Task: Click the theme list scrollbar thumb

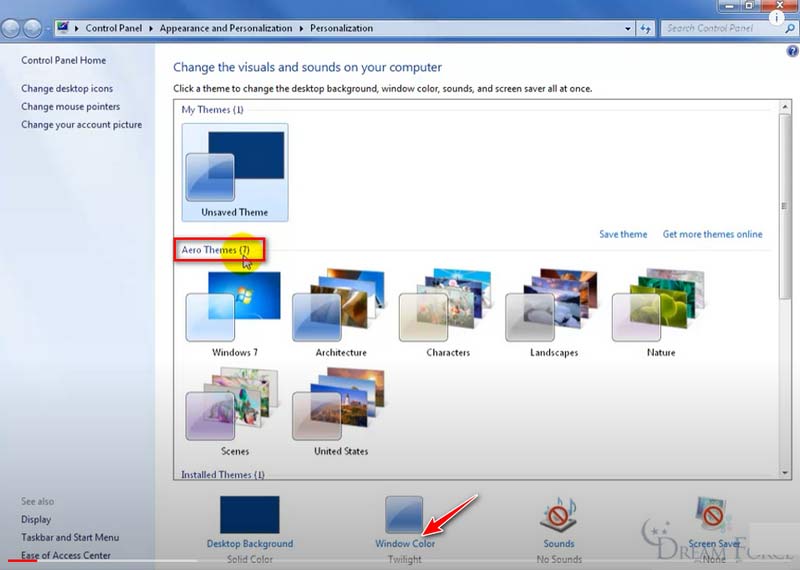Action: [x=785, y=206]
